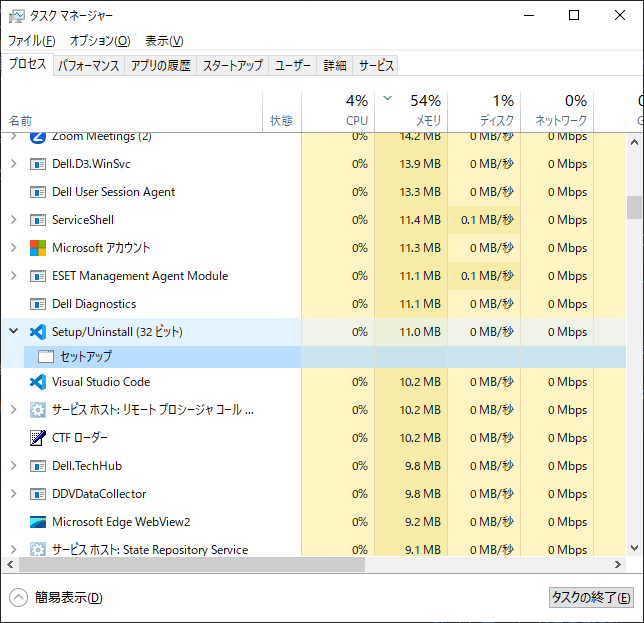The width and height of the screenshot is (644, 623).
Task: Sort by the CPU column header
Action: pos(338,112)
